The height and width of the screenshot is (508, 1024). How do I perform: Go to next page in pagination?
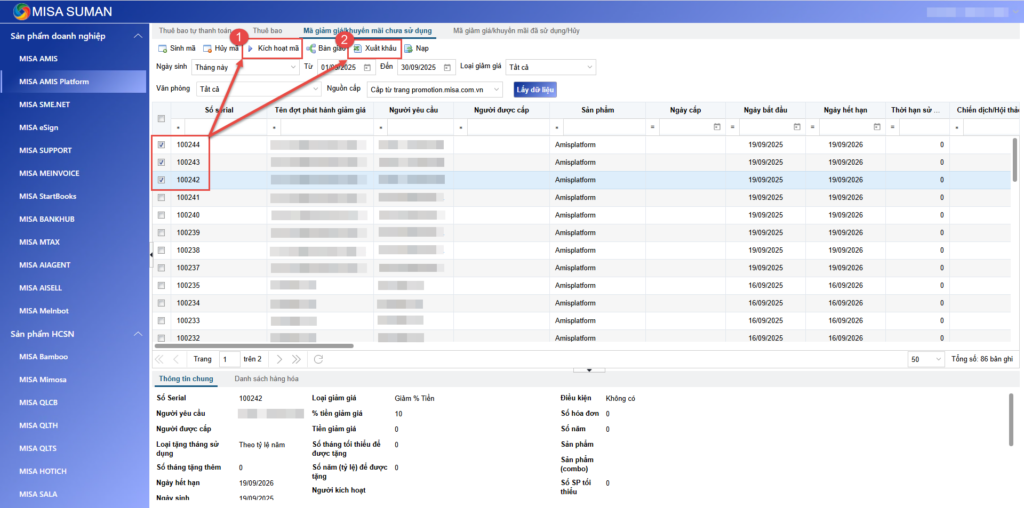280,359
